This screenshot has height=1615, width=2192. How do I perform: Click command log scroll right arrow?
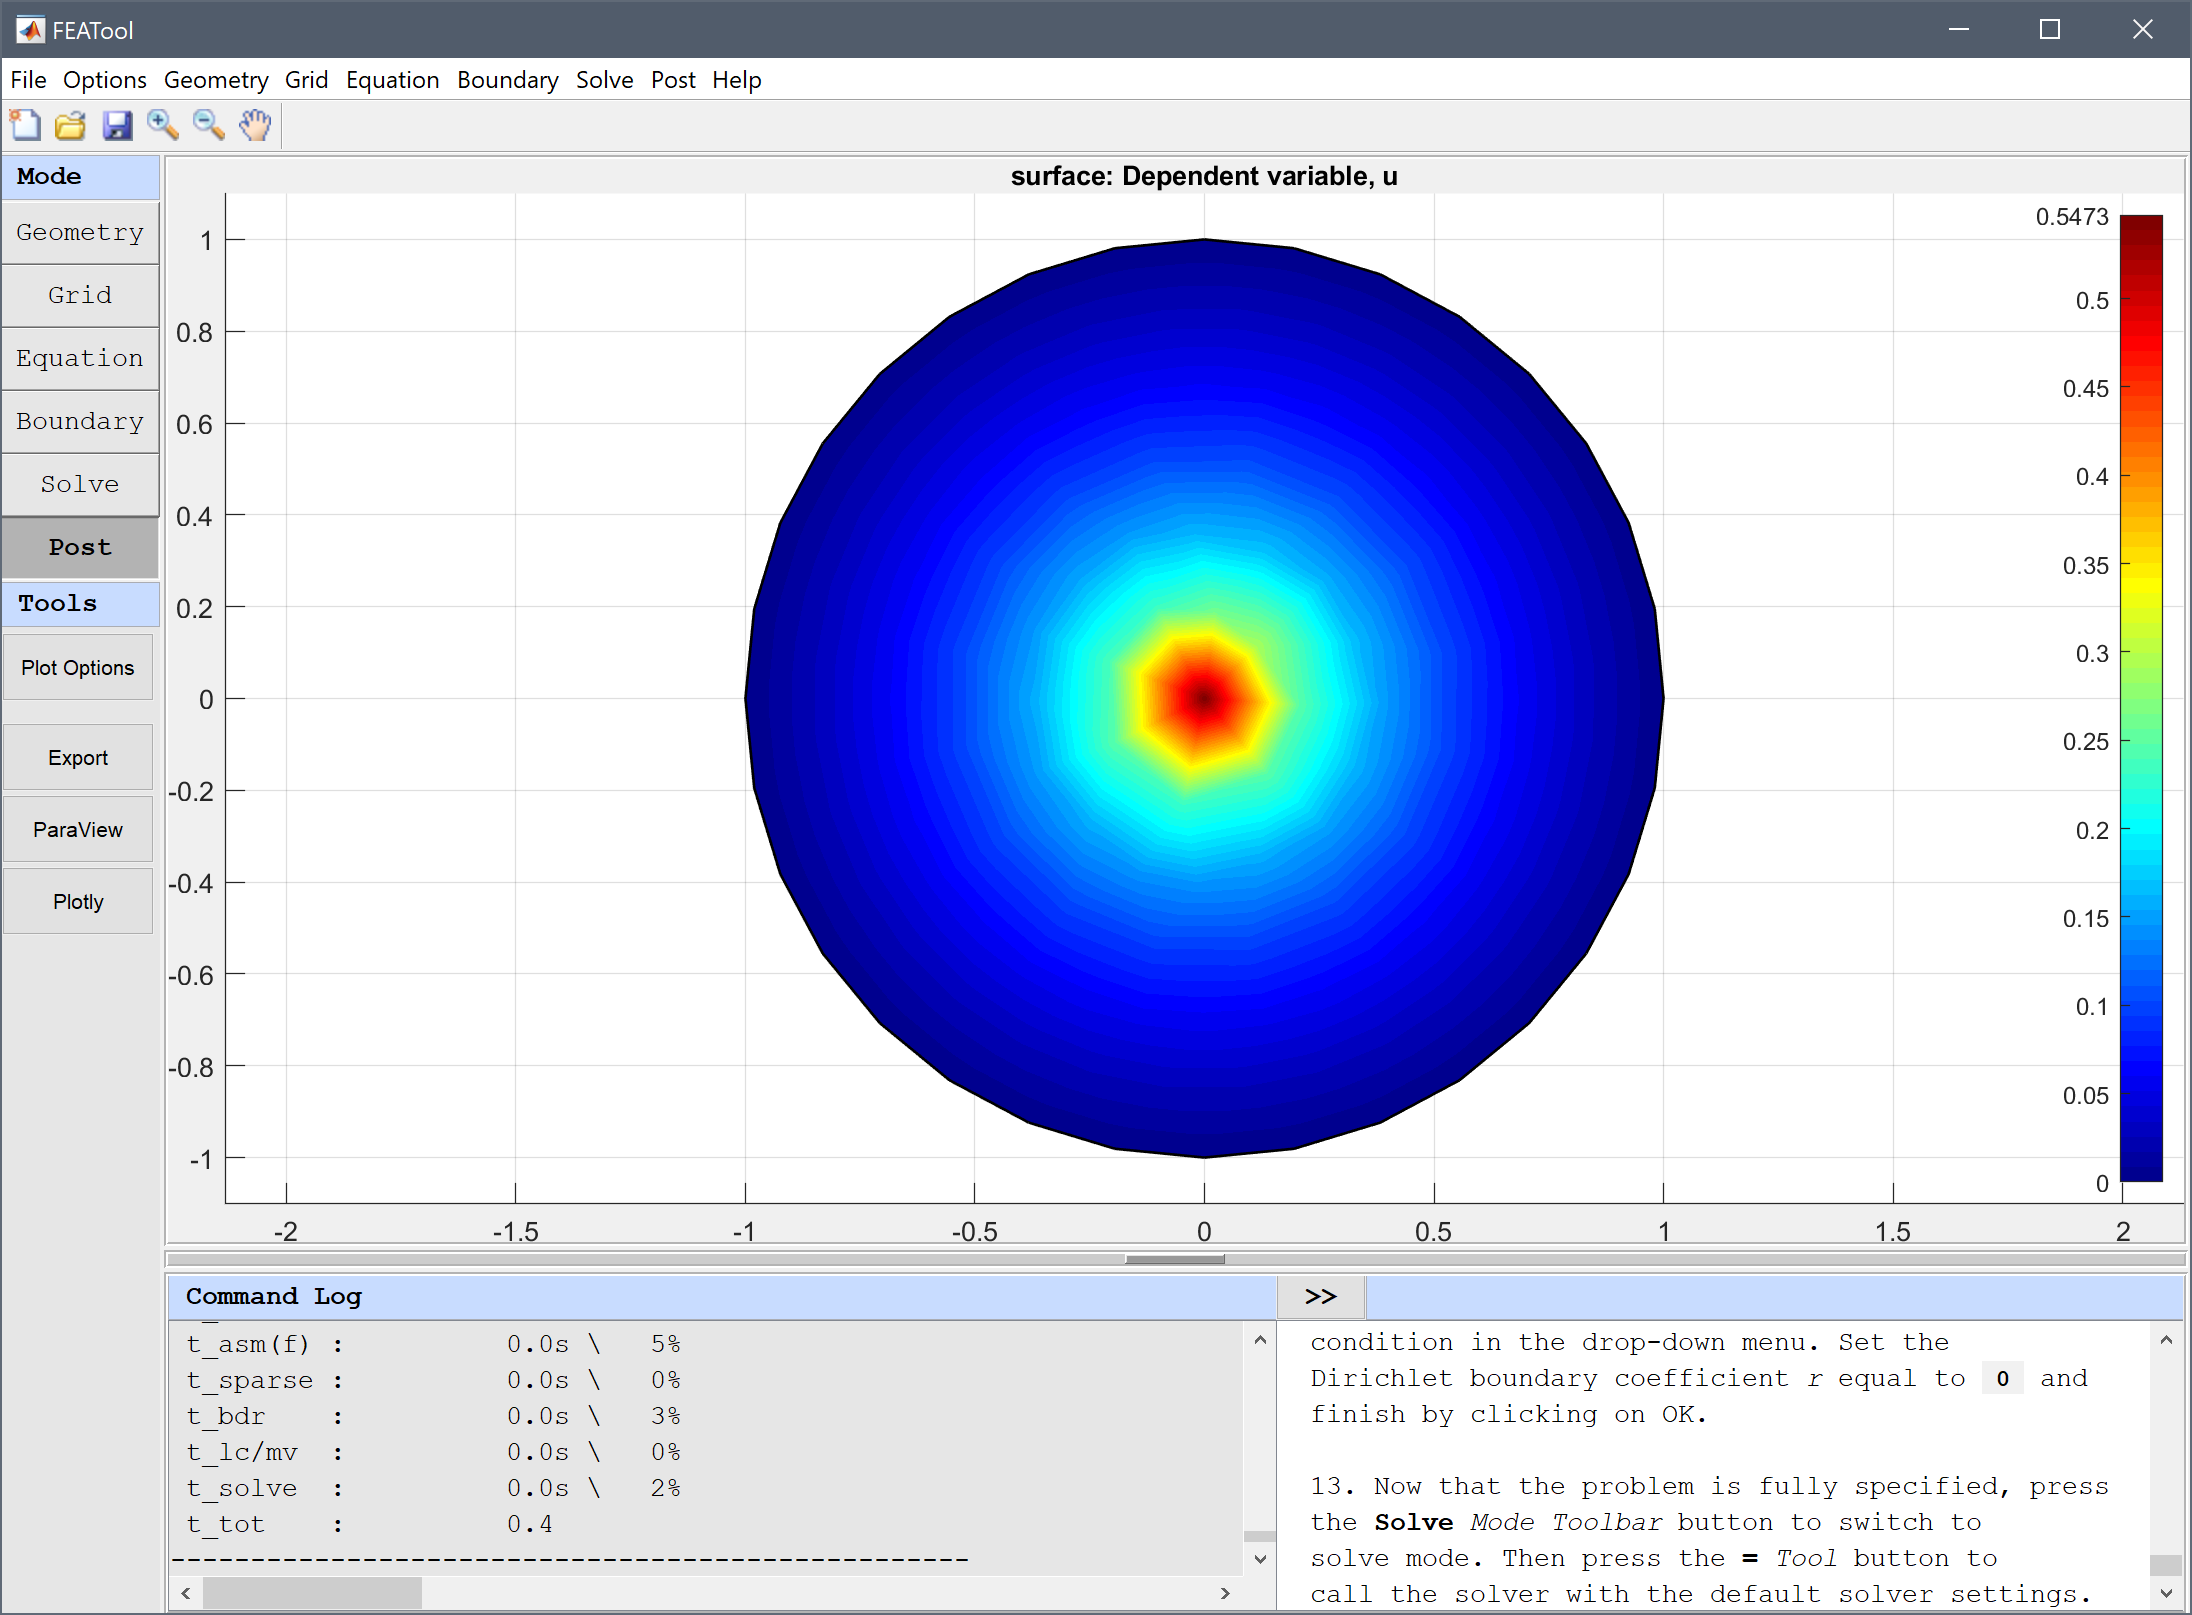point(1225,1593)
